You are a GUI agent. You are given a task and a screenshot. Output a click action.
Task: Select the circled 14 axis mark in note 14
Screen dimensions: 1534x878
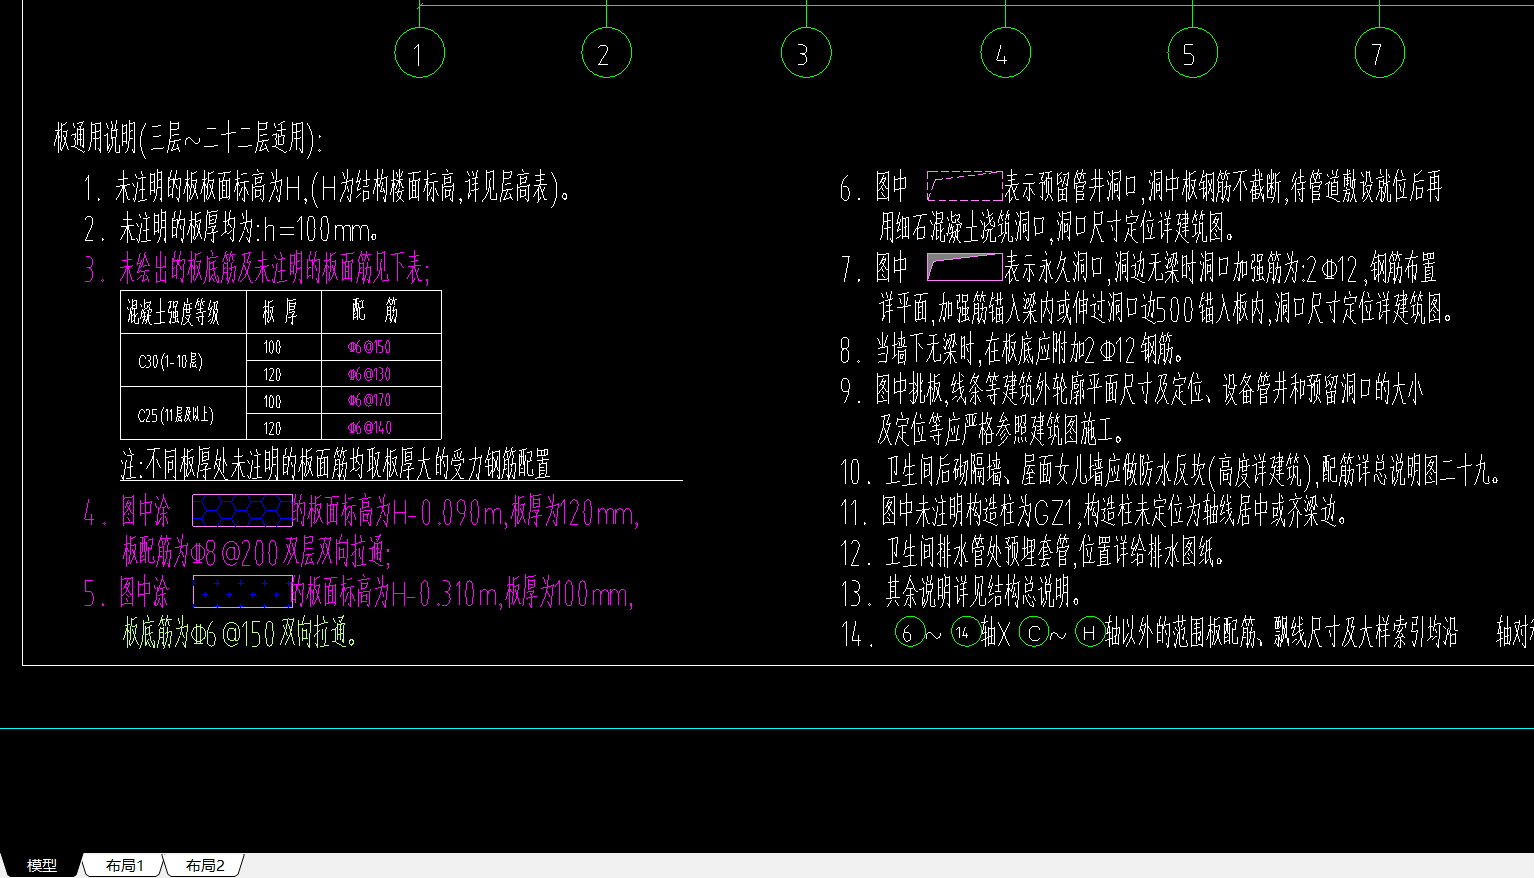pyautogui.click(x=965, y=632)
